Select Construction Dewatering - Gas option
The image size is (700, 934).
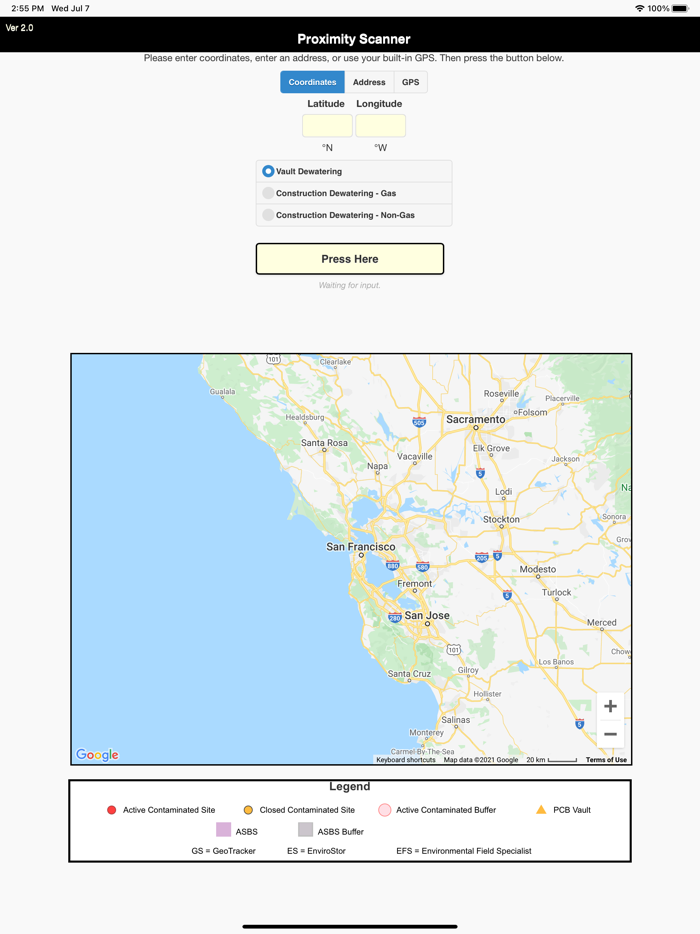pos(354,193)
